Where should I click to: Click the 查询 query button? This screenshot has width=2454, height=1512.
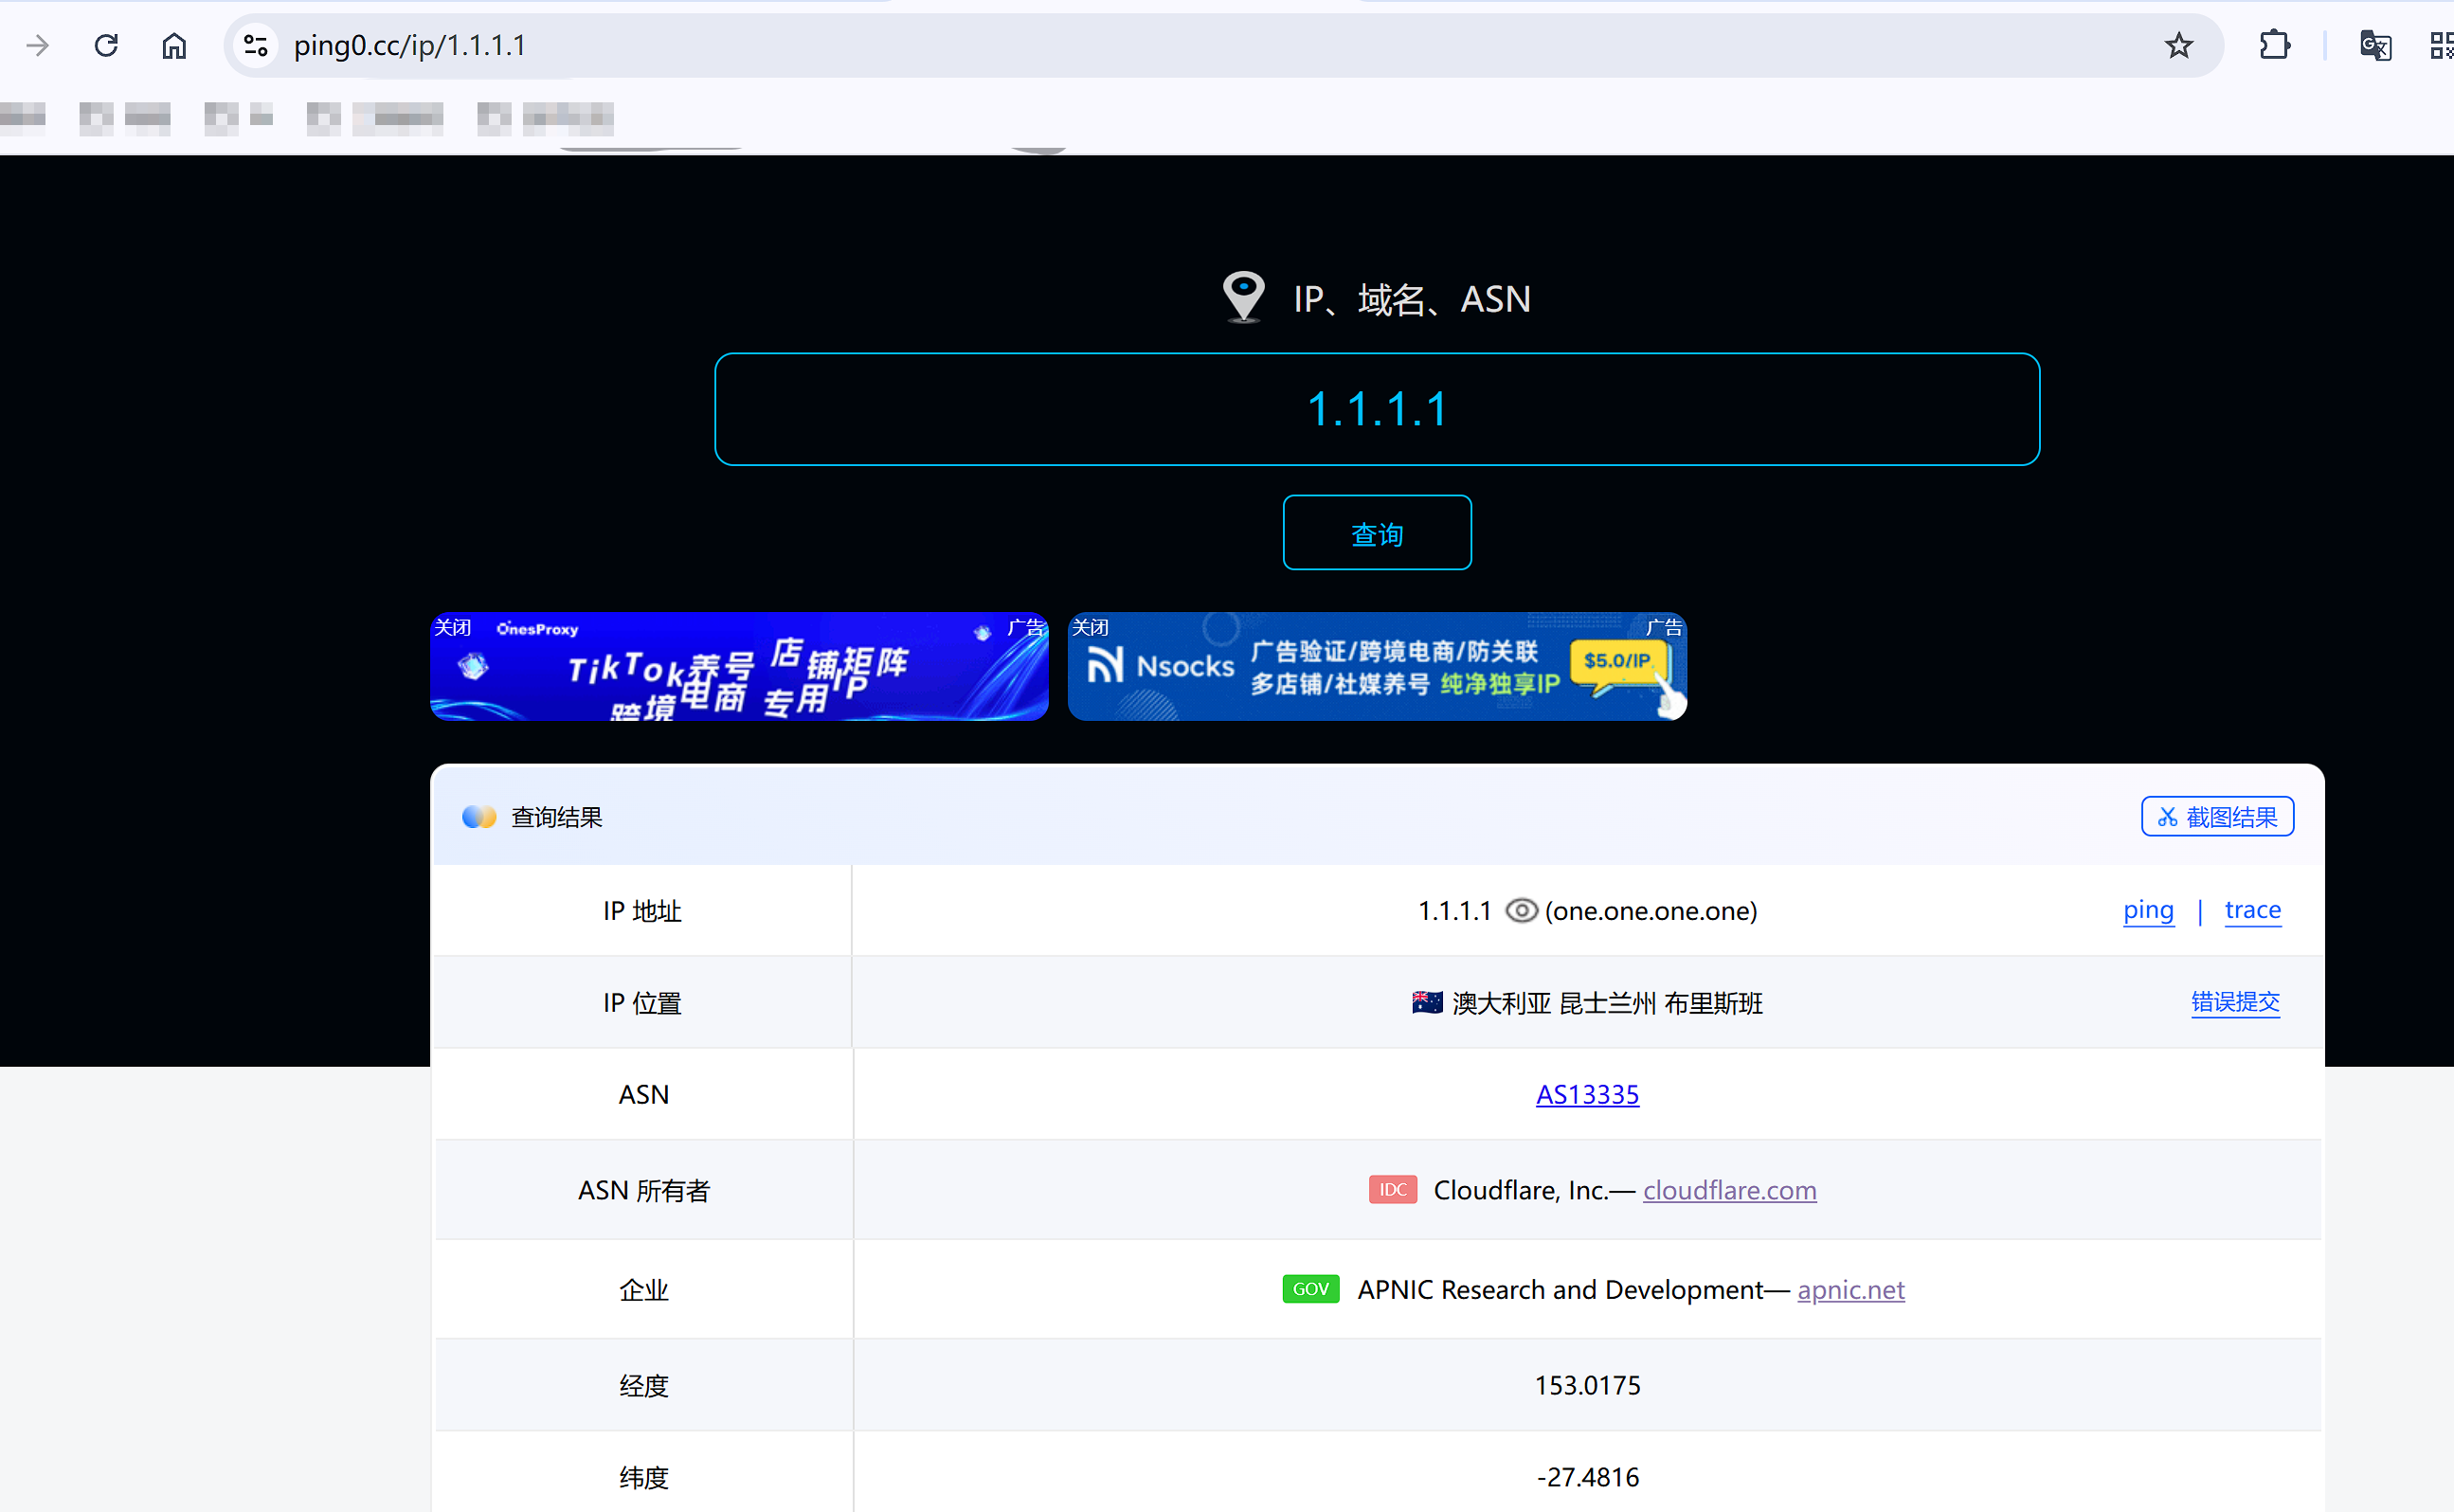pyautogui.click(x=1377, y=533)
